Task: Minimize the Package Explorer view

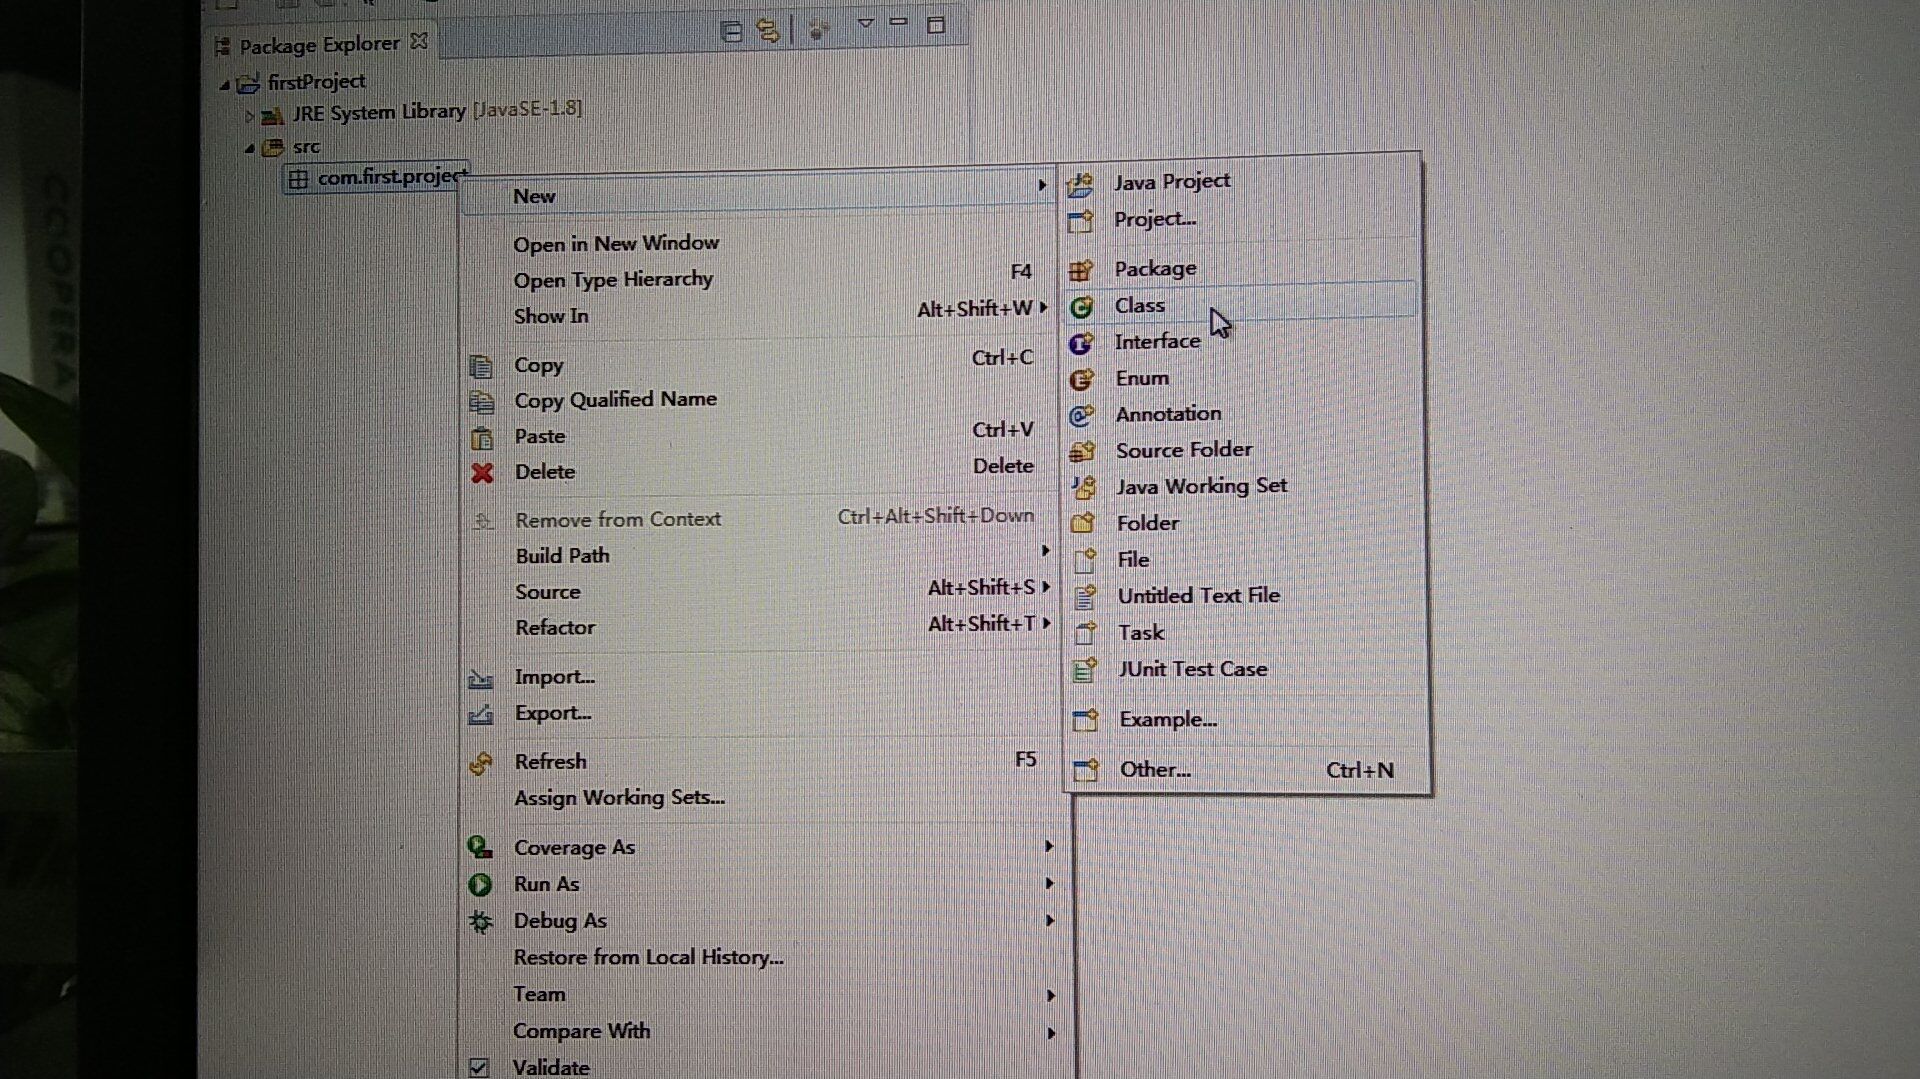Action: click(899, 22)
